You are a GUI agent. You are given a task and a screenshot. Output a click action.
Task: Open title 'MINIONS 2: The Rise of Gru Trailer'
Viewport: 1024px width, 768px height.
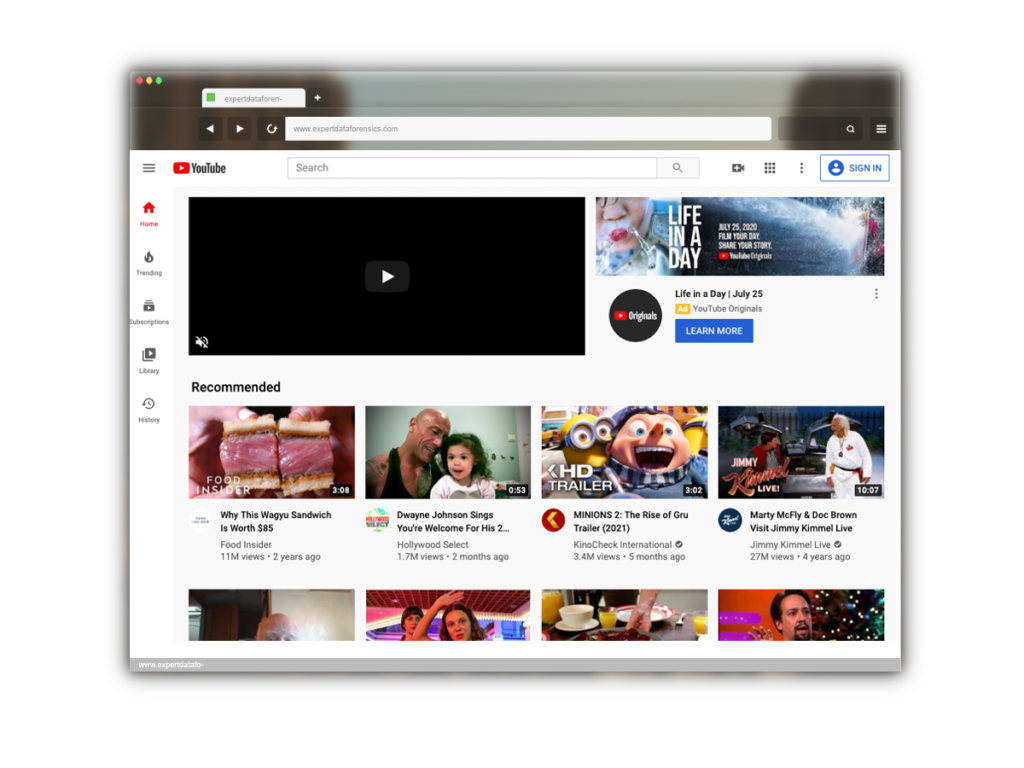[631, 521]
